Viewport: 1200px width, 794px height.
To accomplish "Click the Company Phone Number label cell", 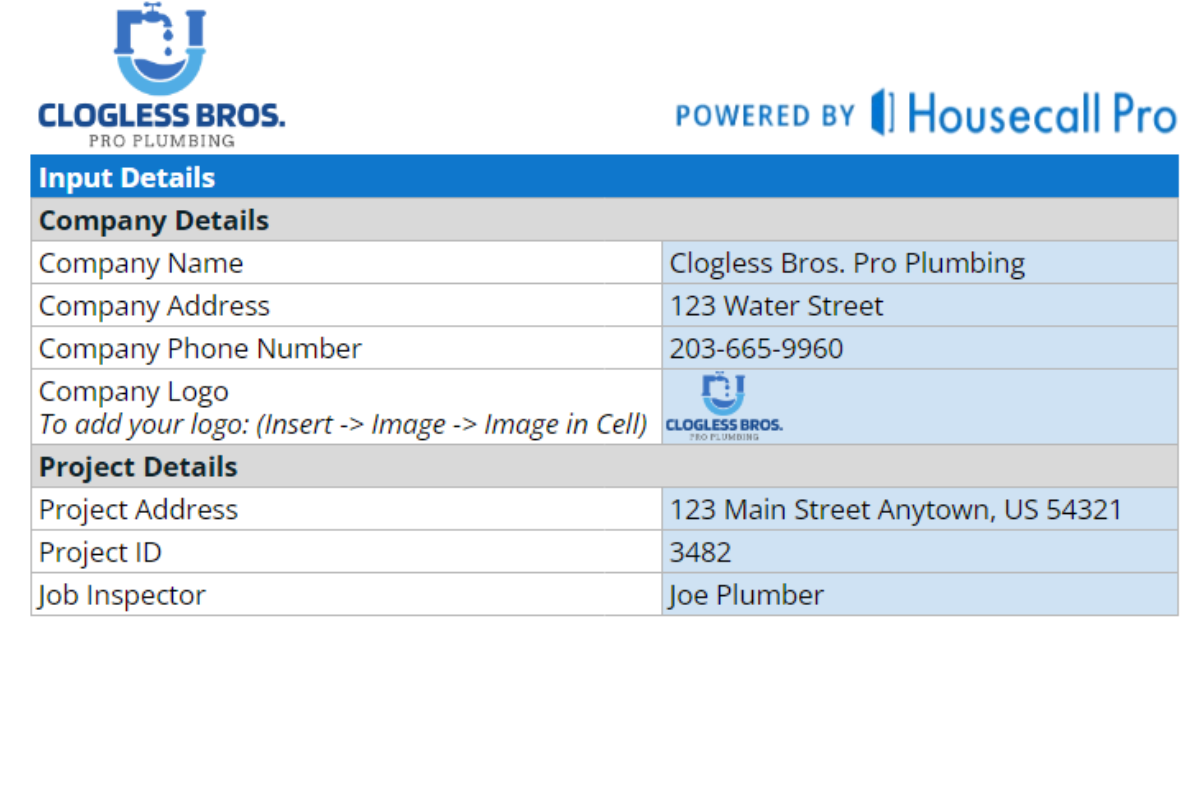I will pos(346,349).
